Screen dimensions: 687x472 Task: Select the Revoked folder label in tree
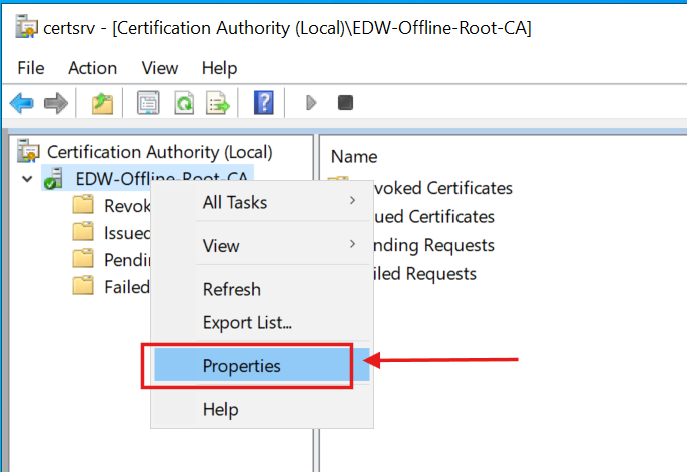pyautogui.click(x=127, y=206)
